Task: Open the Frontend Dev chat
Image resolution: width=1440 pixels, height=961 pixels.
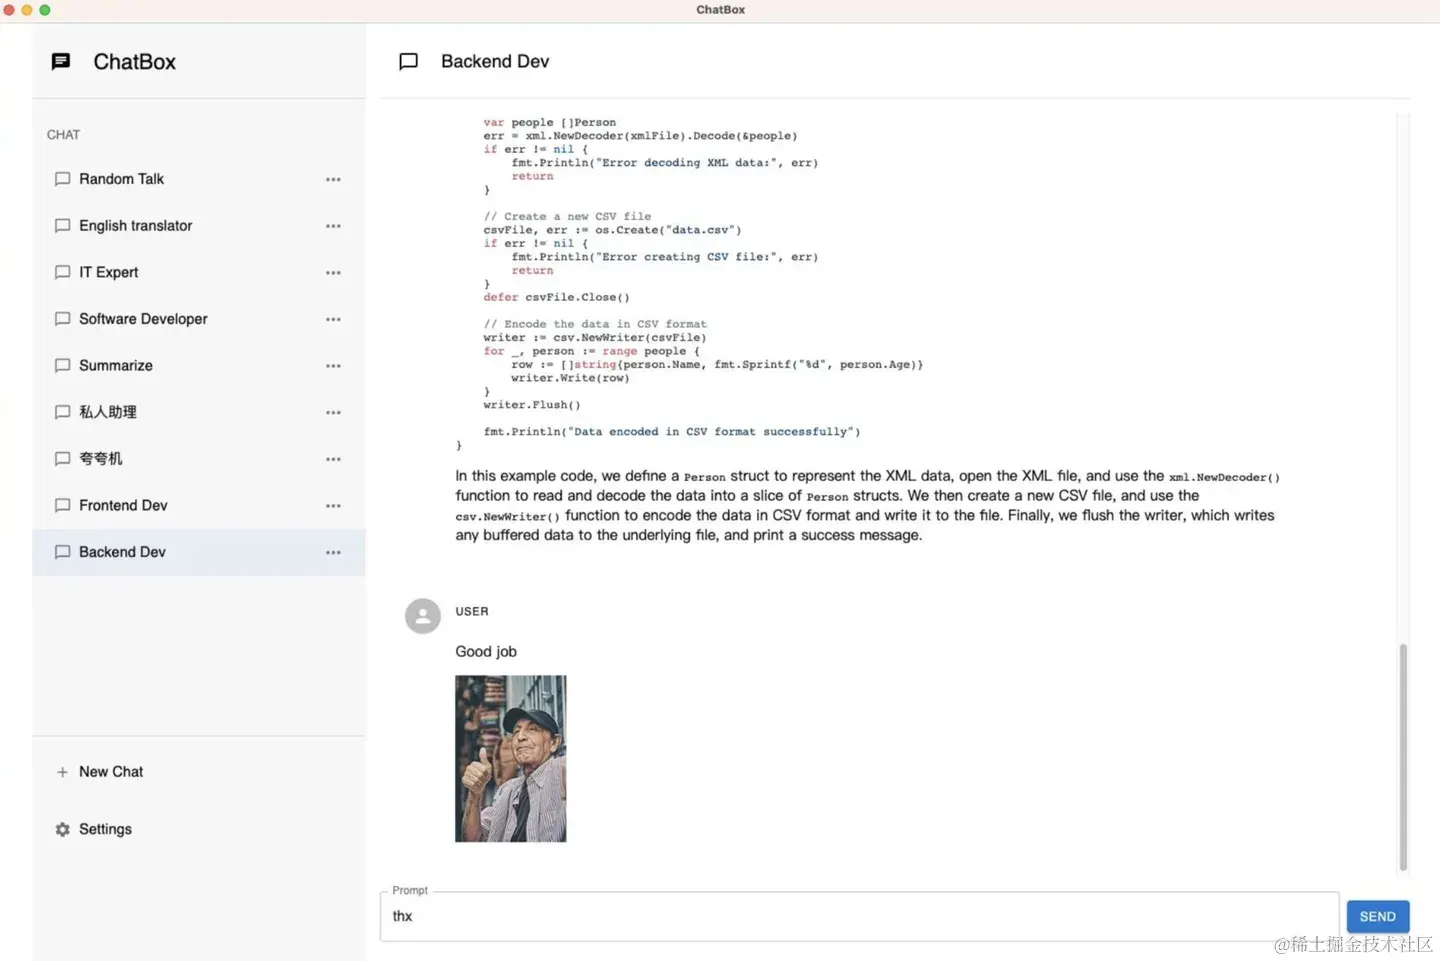Action: click(198, 506)
